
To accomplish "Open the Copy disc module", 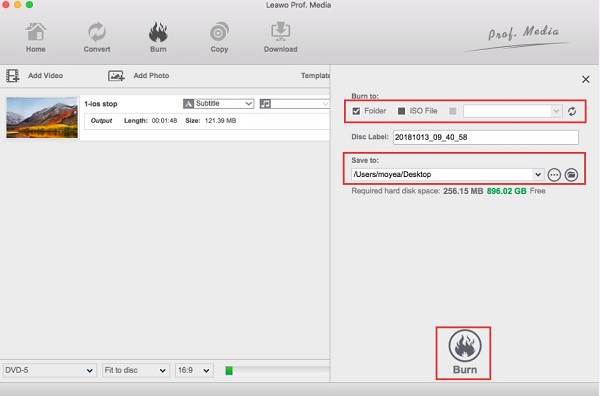I will tap(219, 32).
